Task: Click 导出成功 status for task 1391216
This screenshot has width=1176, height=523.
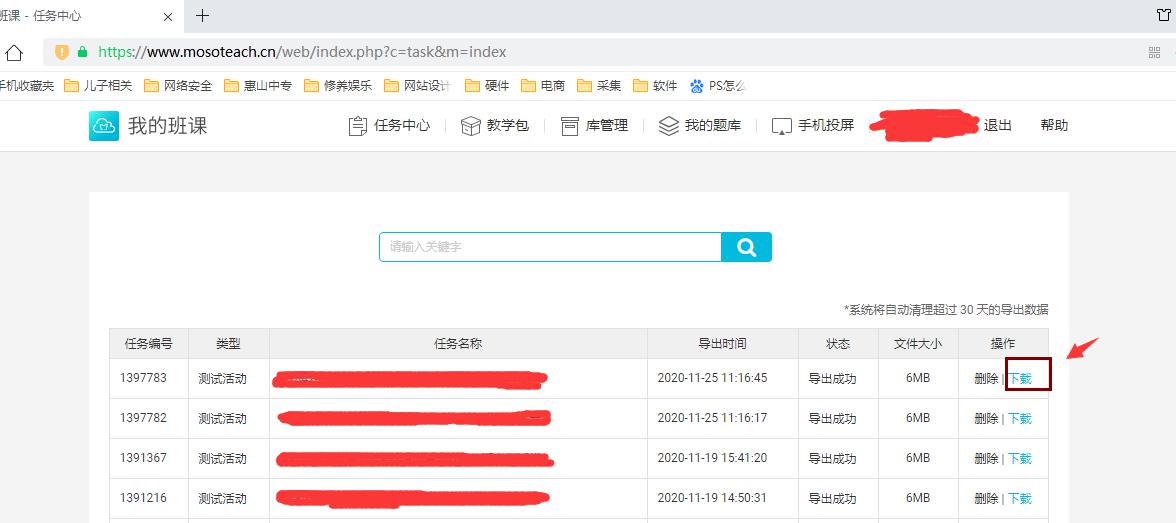Action: pyautogui.click(x=832, y=498)
